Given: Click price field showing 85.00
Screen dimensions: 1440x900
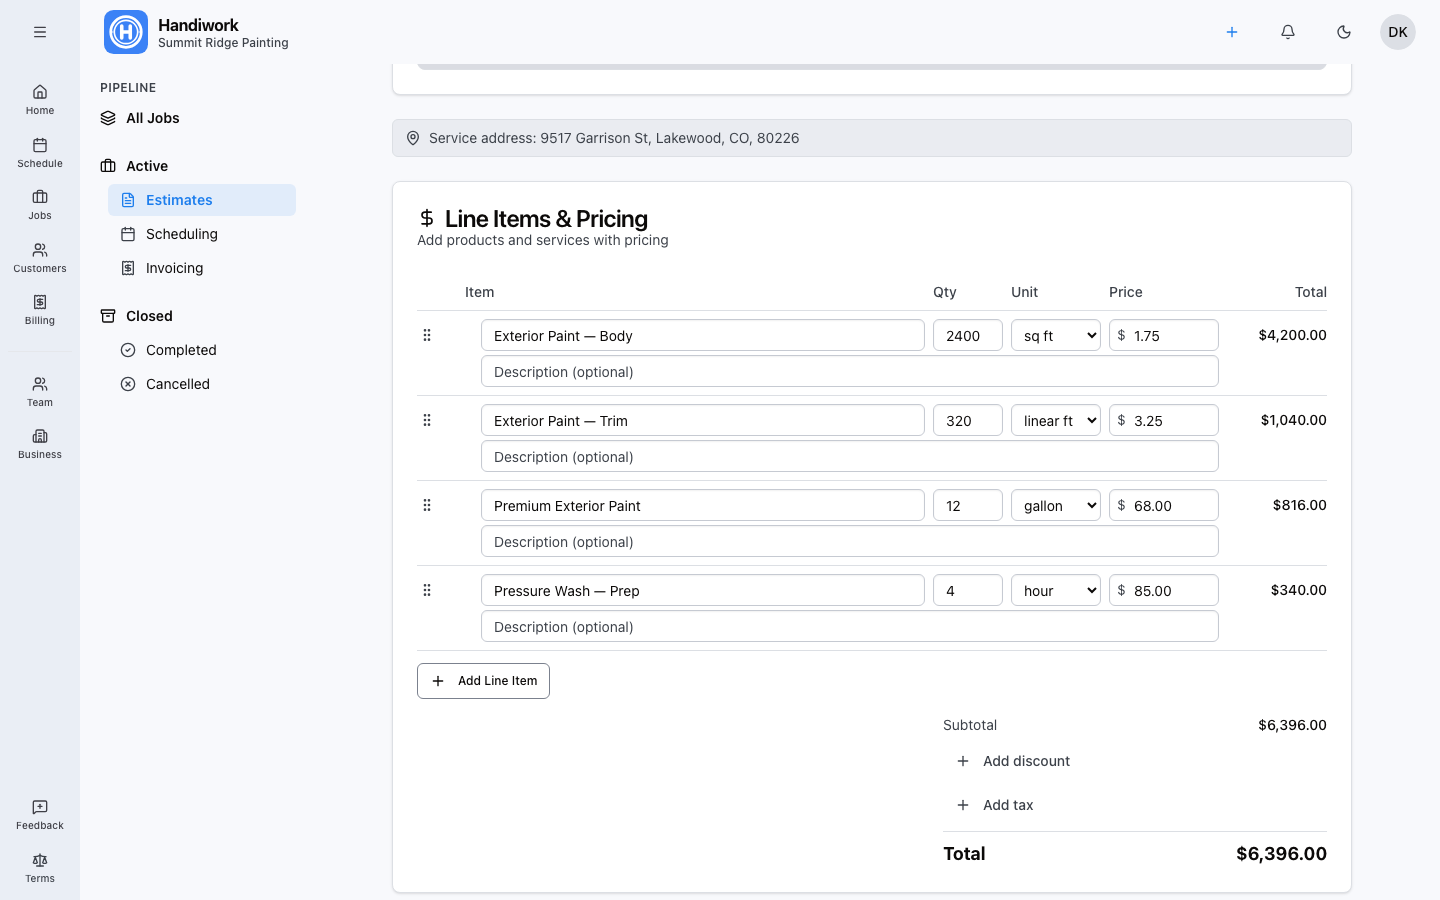Looking at the screenshot, I should (x=1164, y=590).
